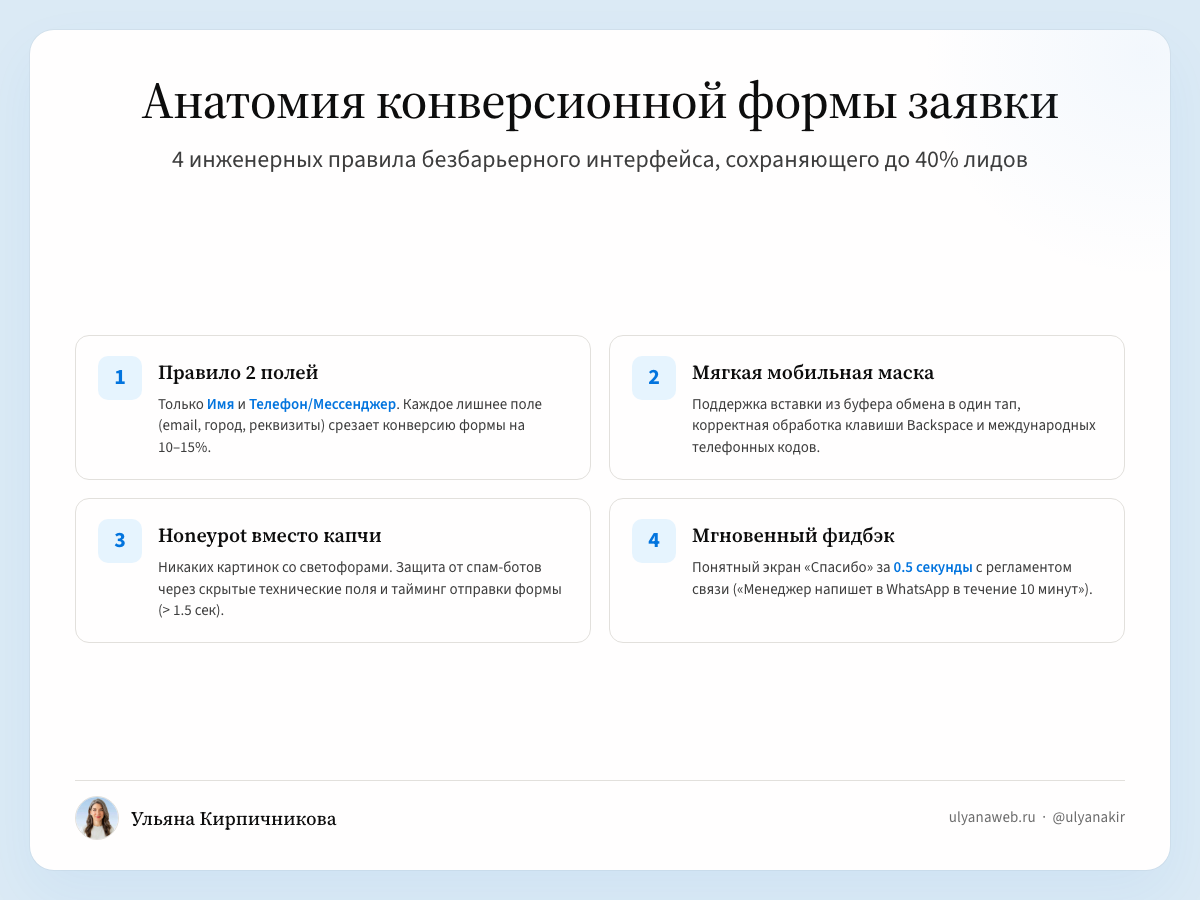1200x900 pixels.
Task: Click the text "телефонных кодов."
Action: pos(756,447)
